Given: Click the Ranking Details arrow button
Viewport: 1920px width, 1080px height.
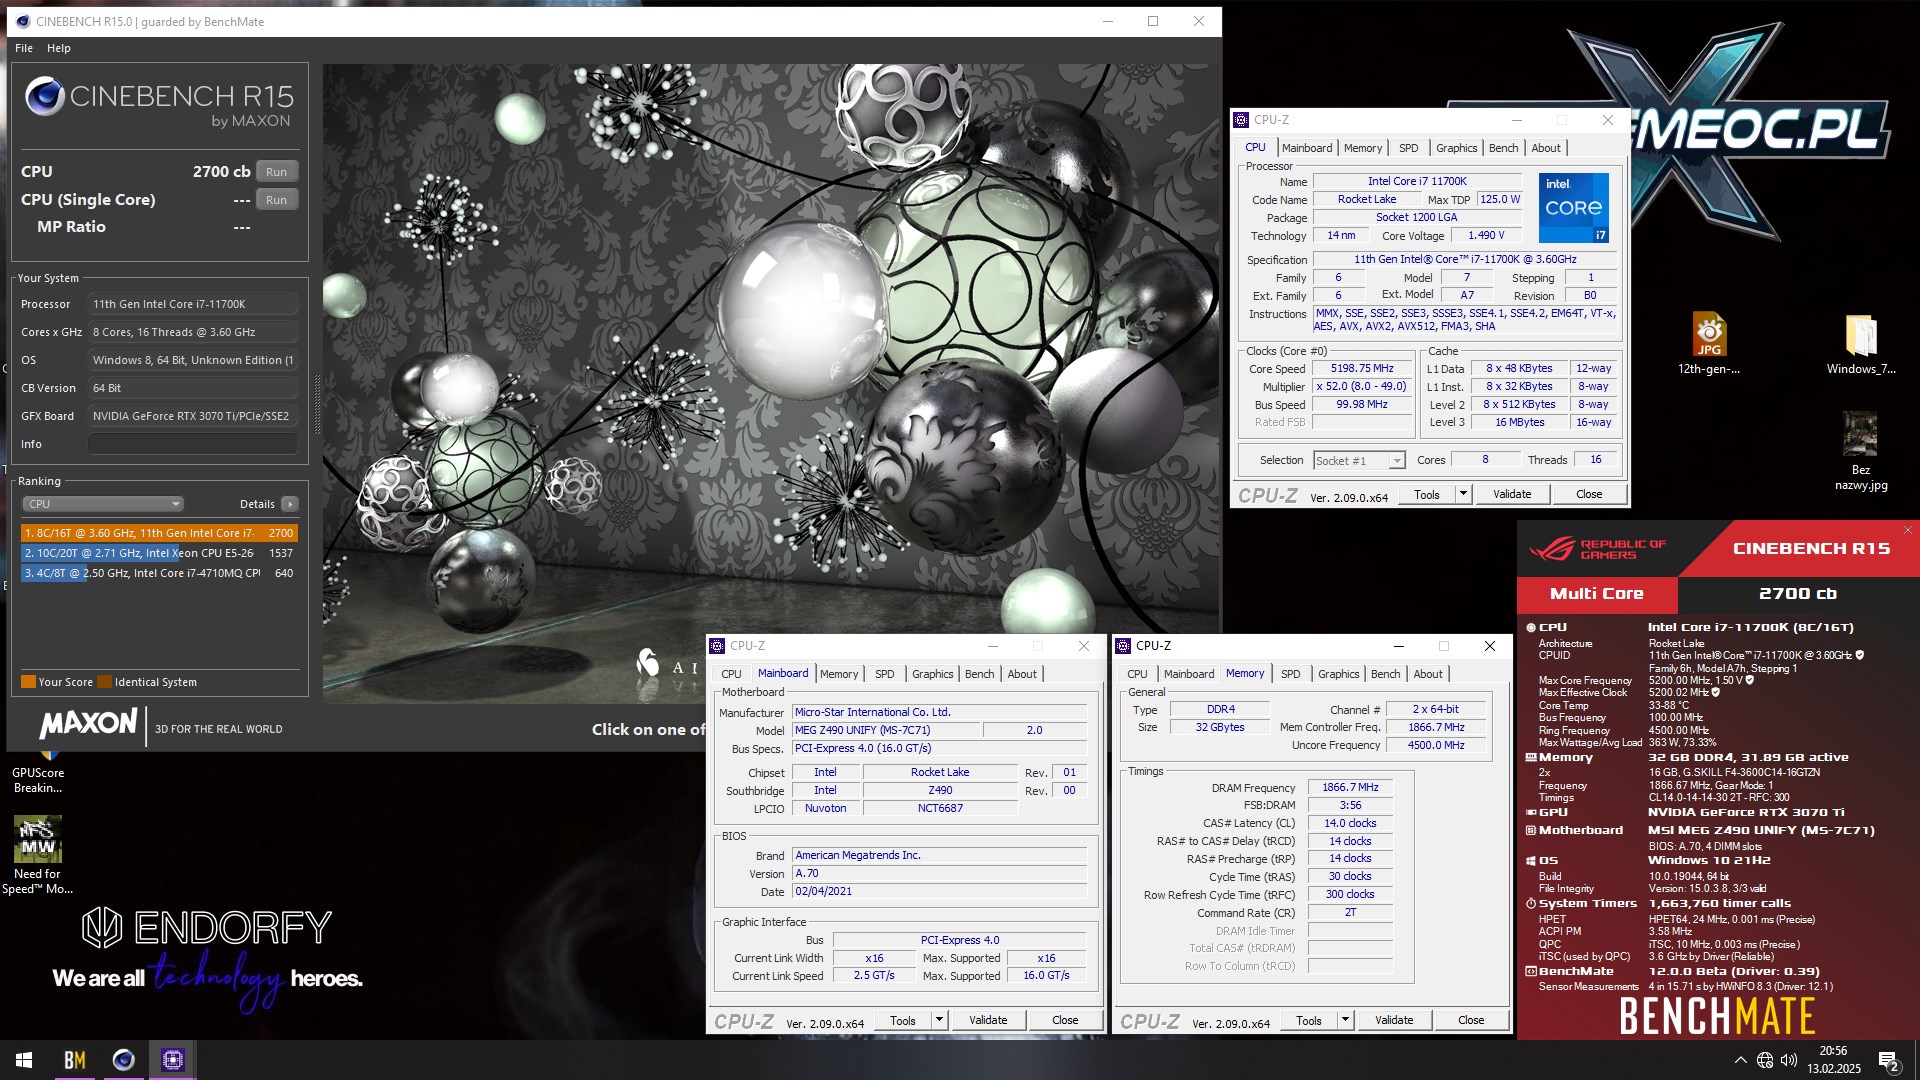Looking at the screenshot, I should (x=290, y=504).
